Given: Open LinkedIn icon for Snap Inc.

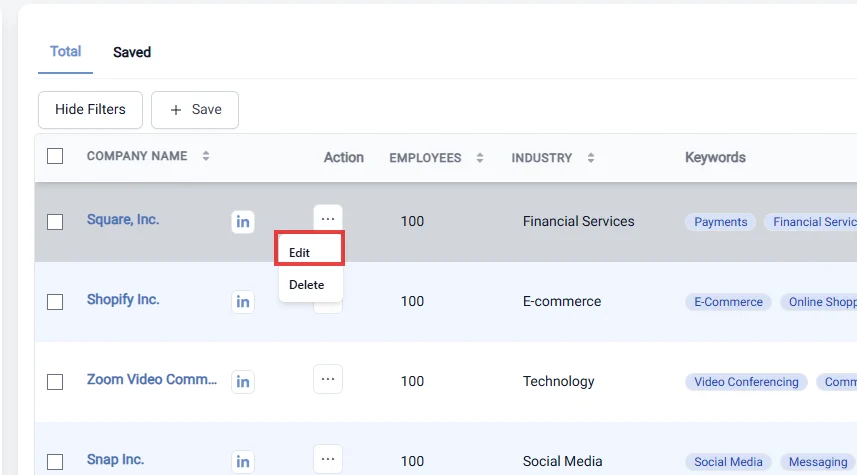Looking at the screenshot, I should click(243, 462).
